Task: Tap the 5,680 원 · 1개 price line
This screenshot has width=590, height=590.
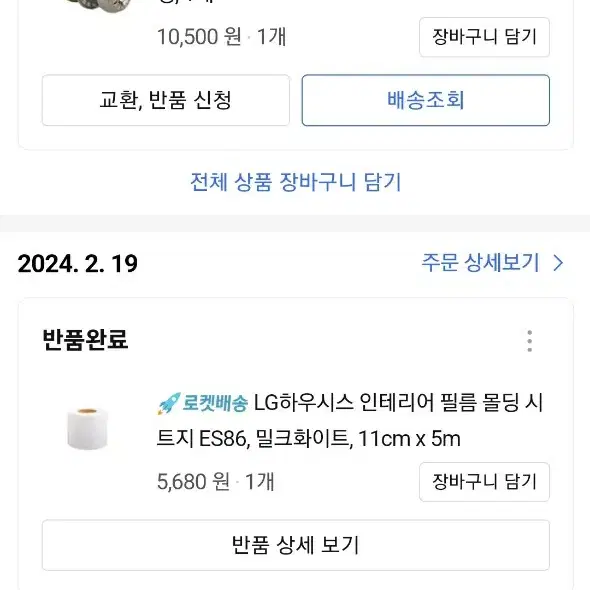Action: 216,481
